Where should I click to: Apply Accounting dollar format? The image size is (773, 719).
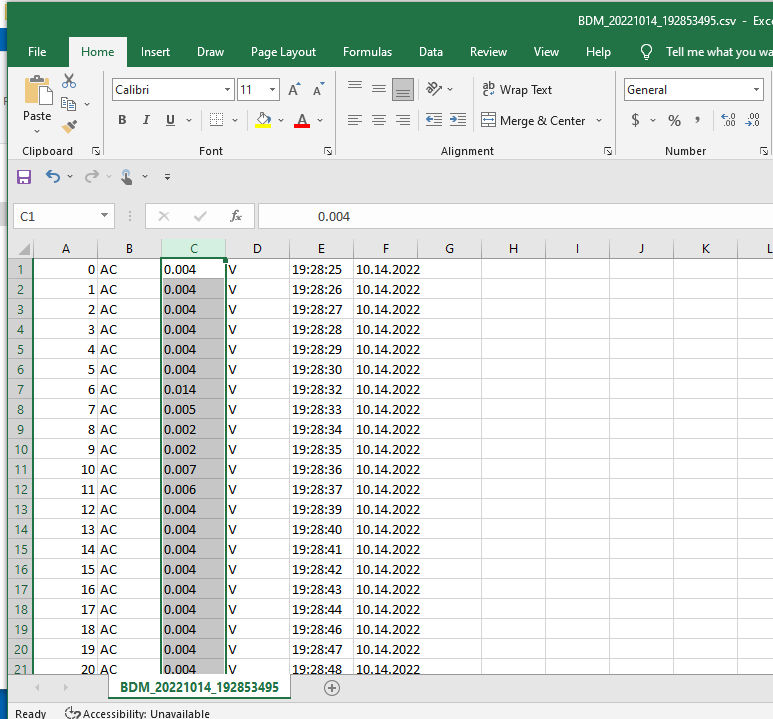(x=635, y=120)
